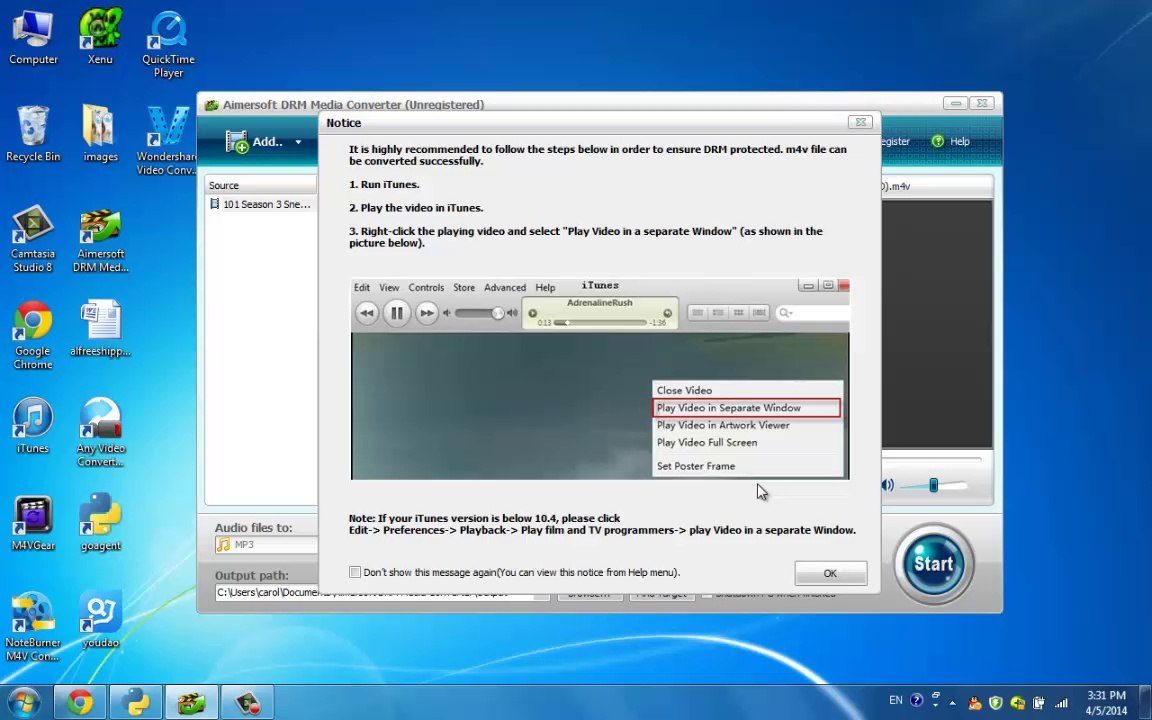Select the alfreeshipp document icon
Viewport: 1152px width, 720px height.
pos(100,328)
